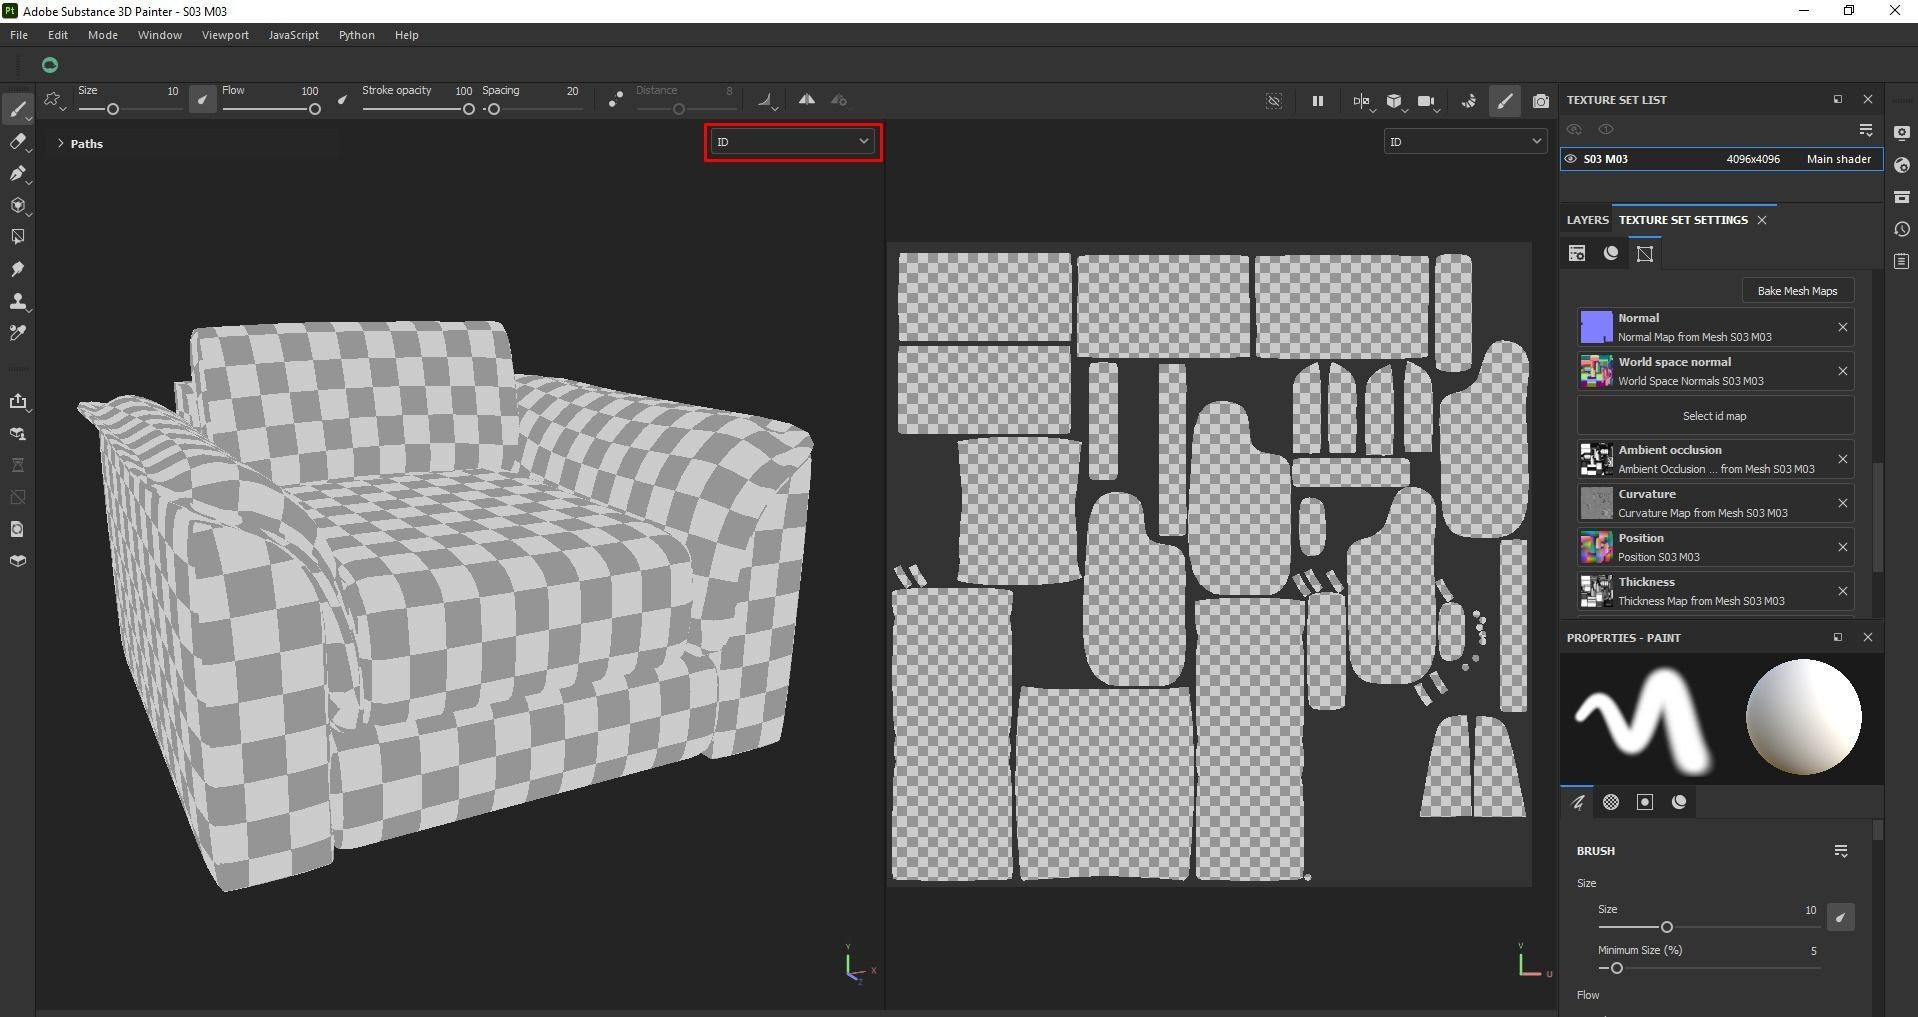Open the camera screenshot icon in toolbar

pyautogui.click(x=1541, y=101)
